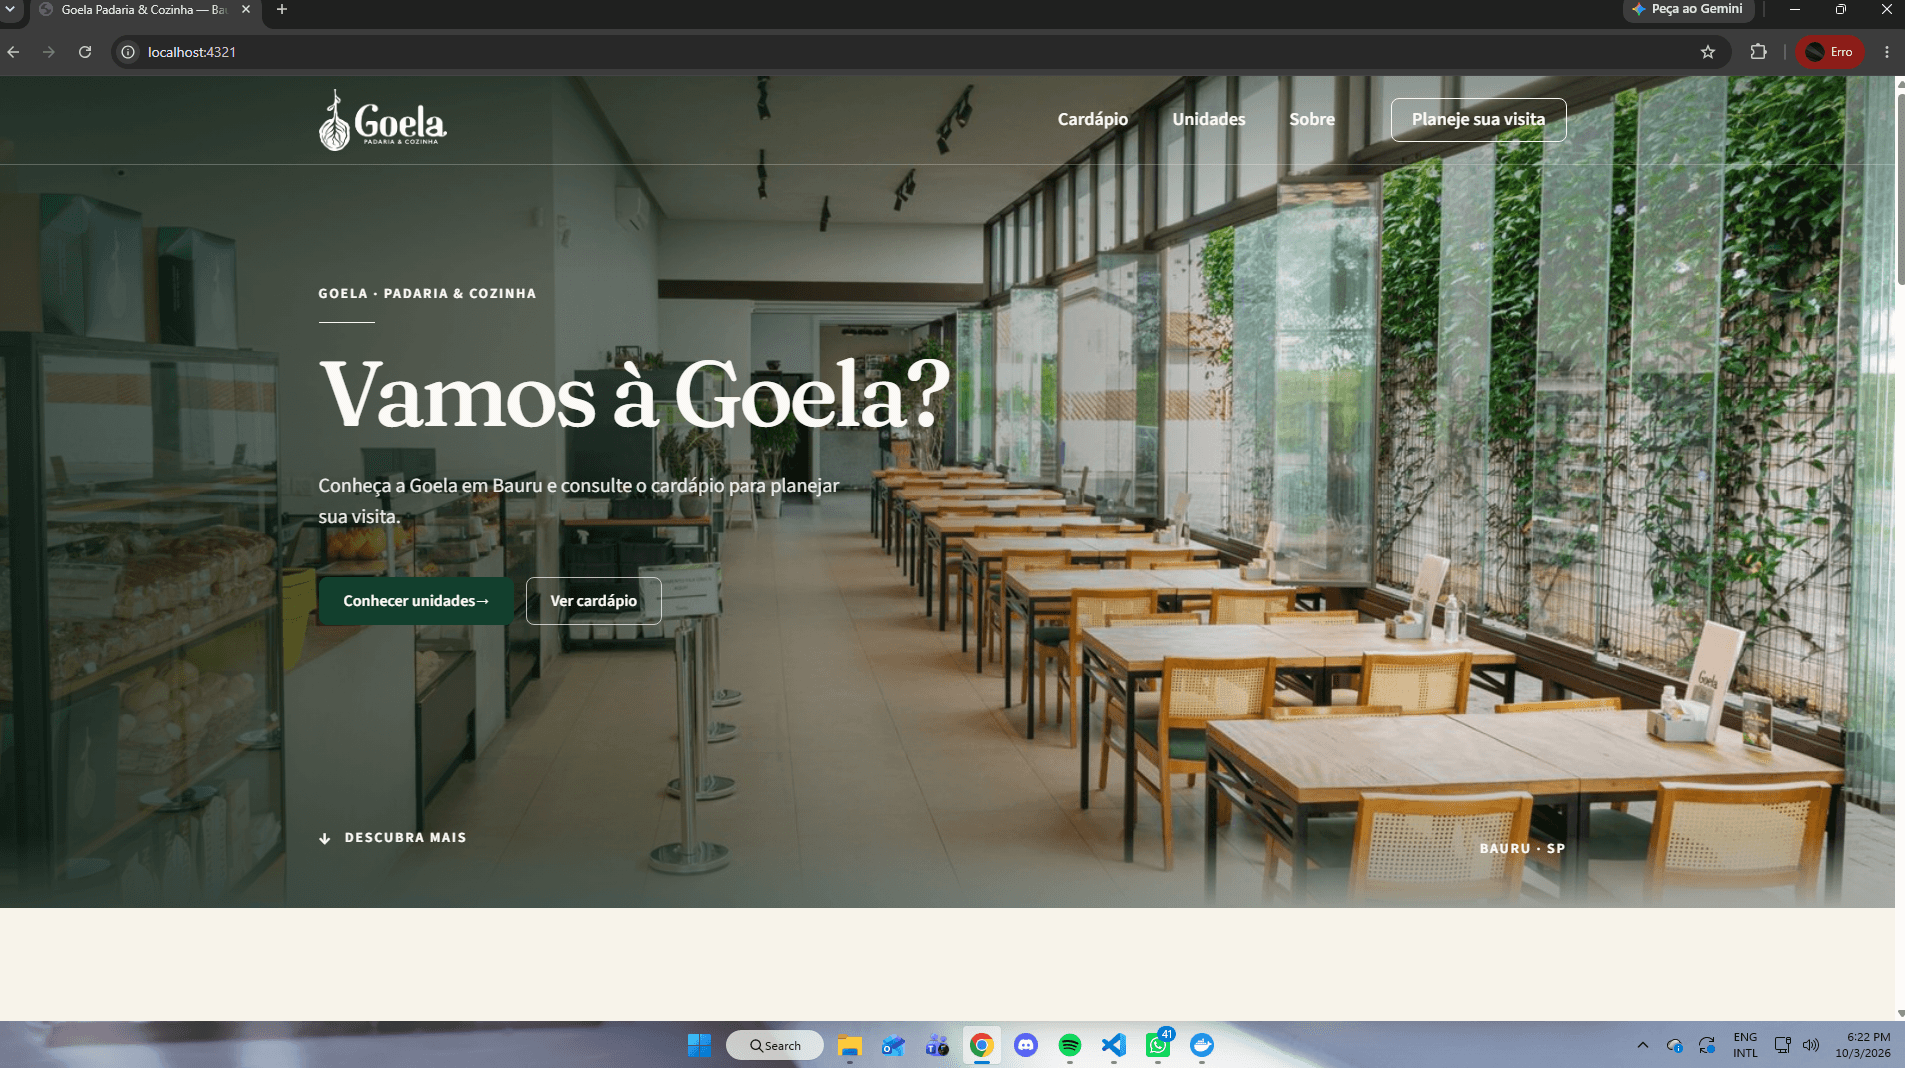Open the Unidades nav link
This screenshot has width=1905, height=1068.
1208,119
